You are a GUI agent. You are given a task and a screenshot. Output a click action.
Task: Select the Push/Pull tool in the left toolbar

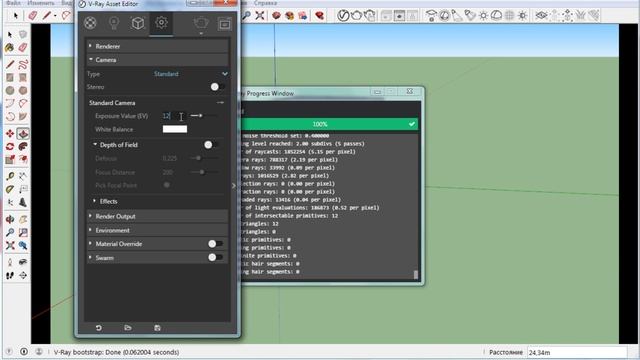[x=23, y=133]
